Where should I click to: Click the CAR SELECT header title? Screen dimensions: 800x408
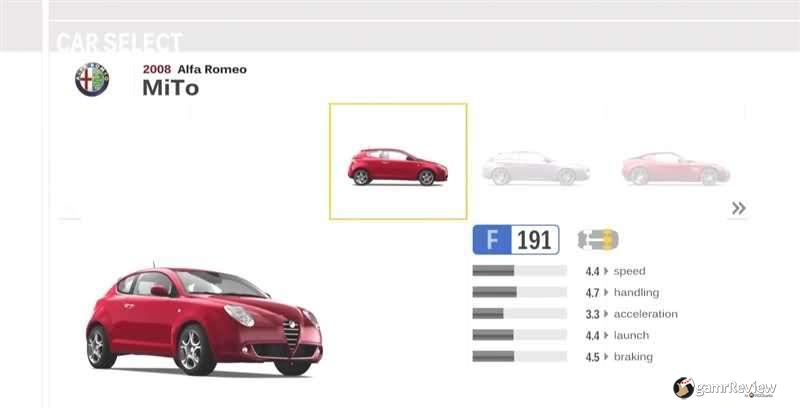pyautogui.click(x=119, y=42)
